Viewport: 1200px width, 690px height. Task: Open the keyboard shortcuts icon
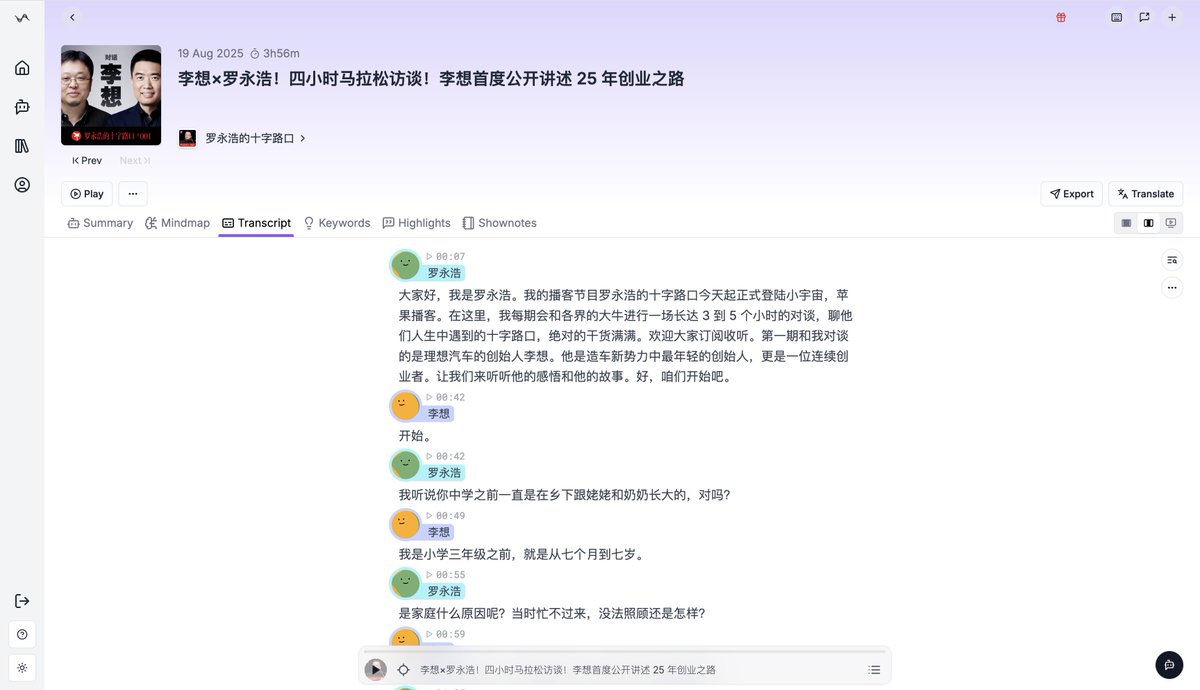(1117, 17)
